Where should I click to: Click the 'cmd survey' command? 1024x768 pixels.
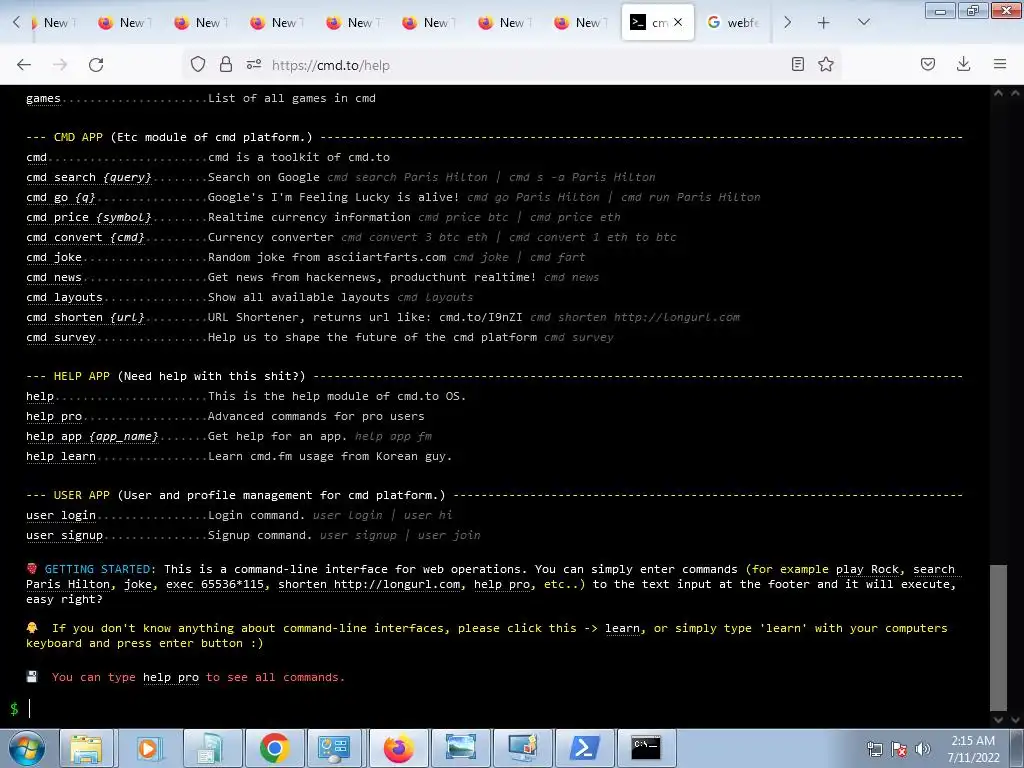pos(61,338)
